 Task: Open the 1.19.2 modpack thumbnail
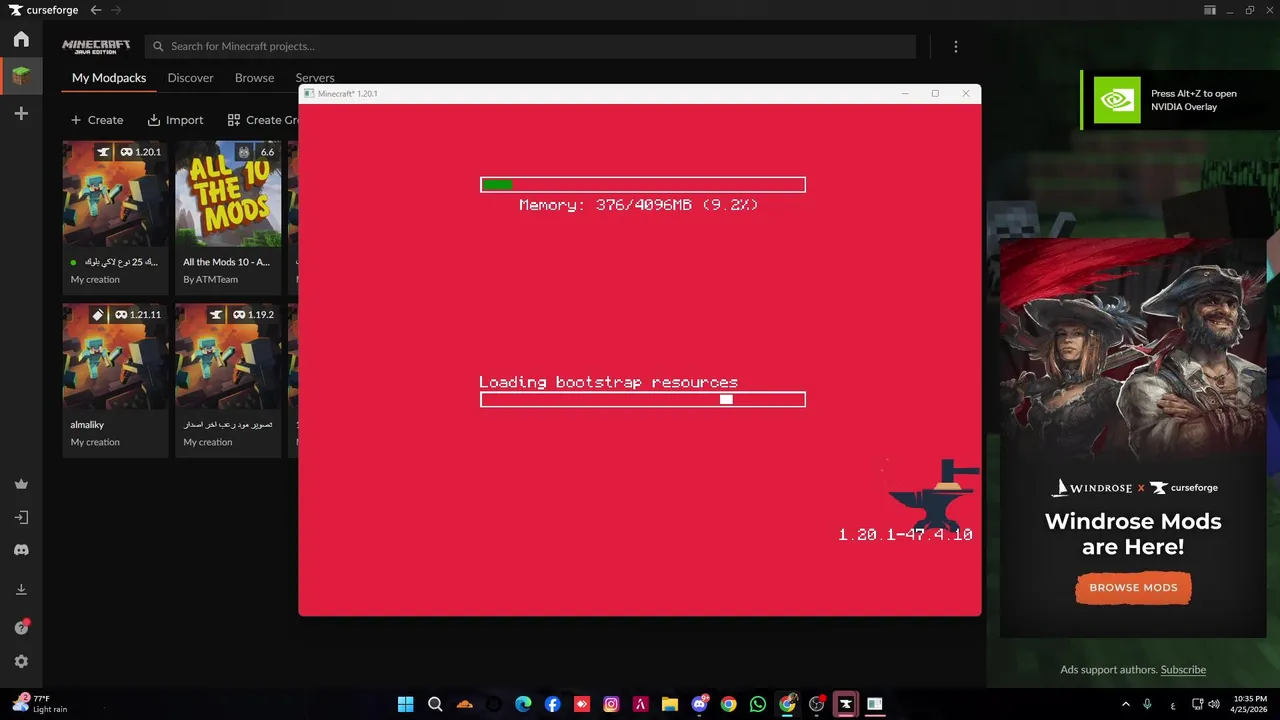[x=228, y=356]
